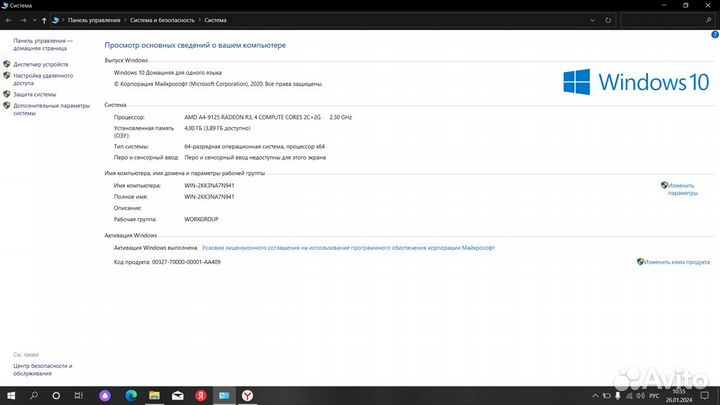This screenshot has height=405, width=720.
Task: Open 'Настройка удаленного доступа' link
Action: 43,79
